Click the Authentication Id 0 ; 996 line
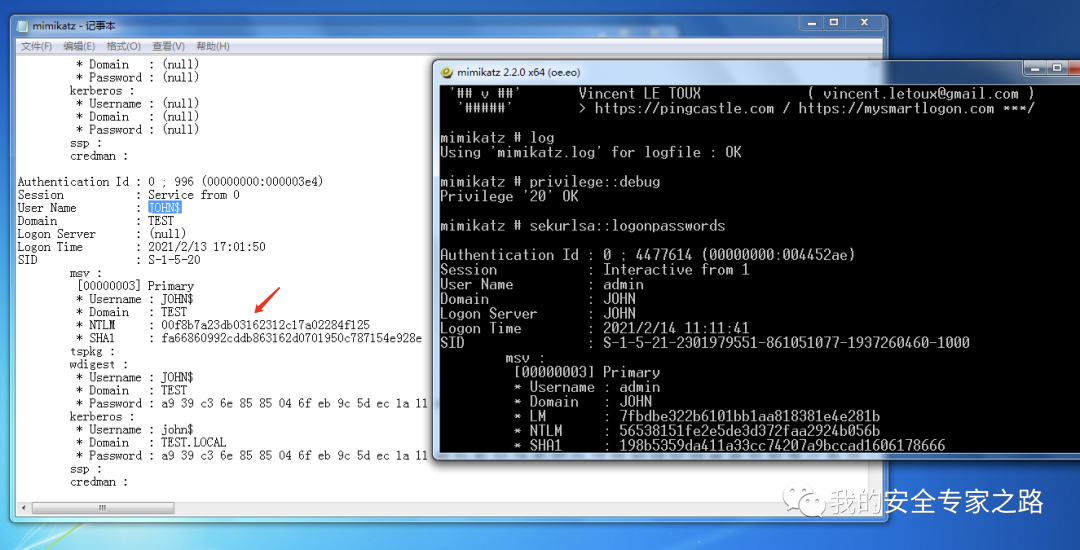 pos(170,182)
